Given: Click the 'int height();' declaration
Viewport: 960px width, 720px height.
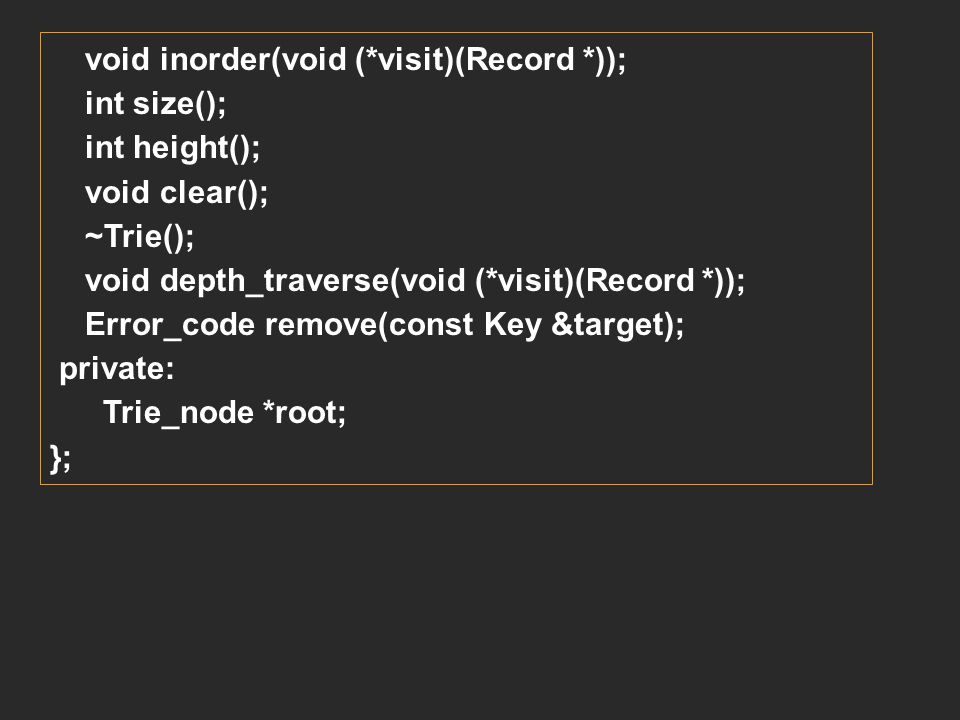Looking at the screenshot, I should (173, 149).
